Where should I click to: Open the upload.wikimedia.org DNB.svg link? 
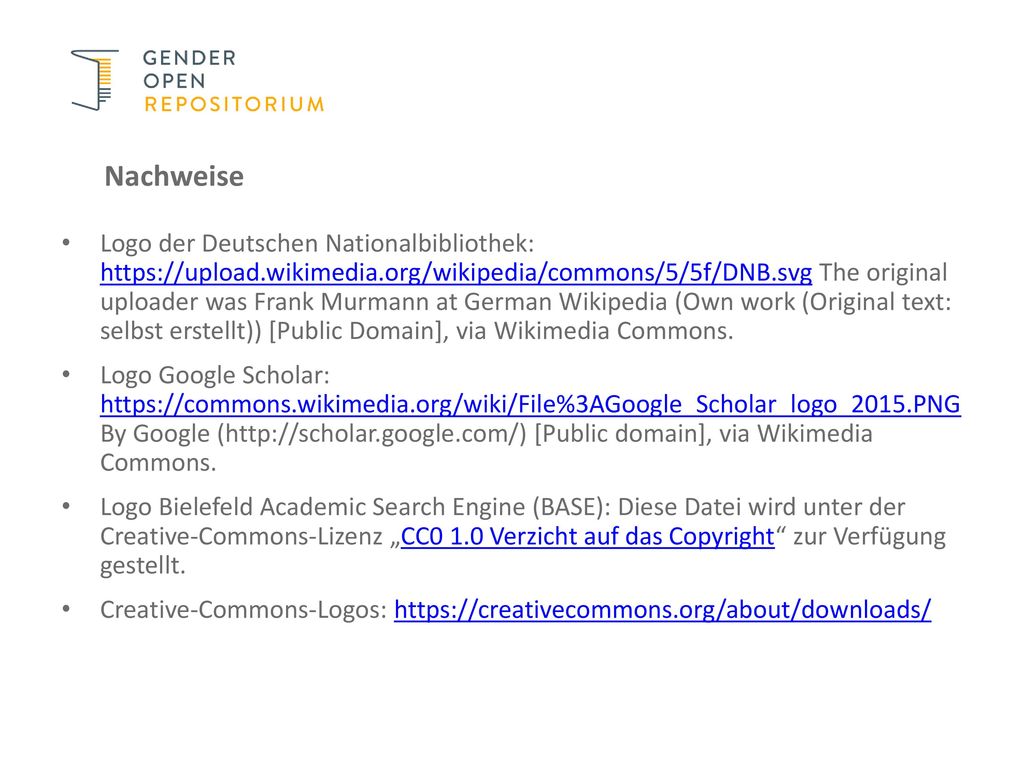[x=456, y=272]
